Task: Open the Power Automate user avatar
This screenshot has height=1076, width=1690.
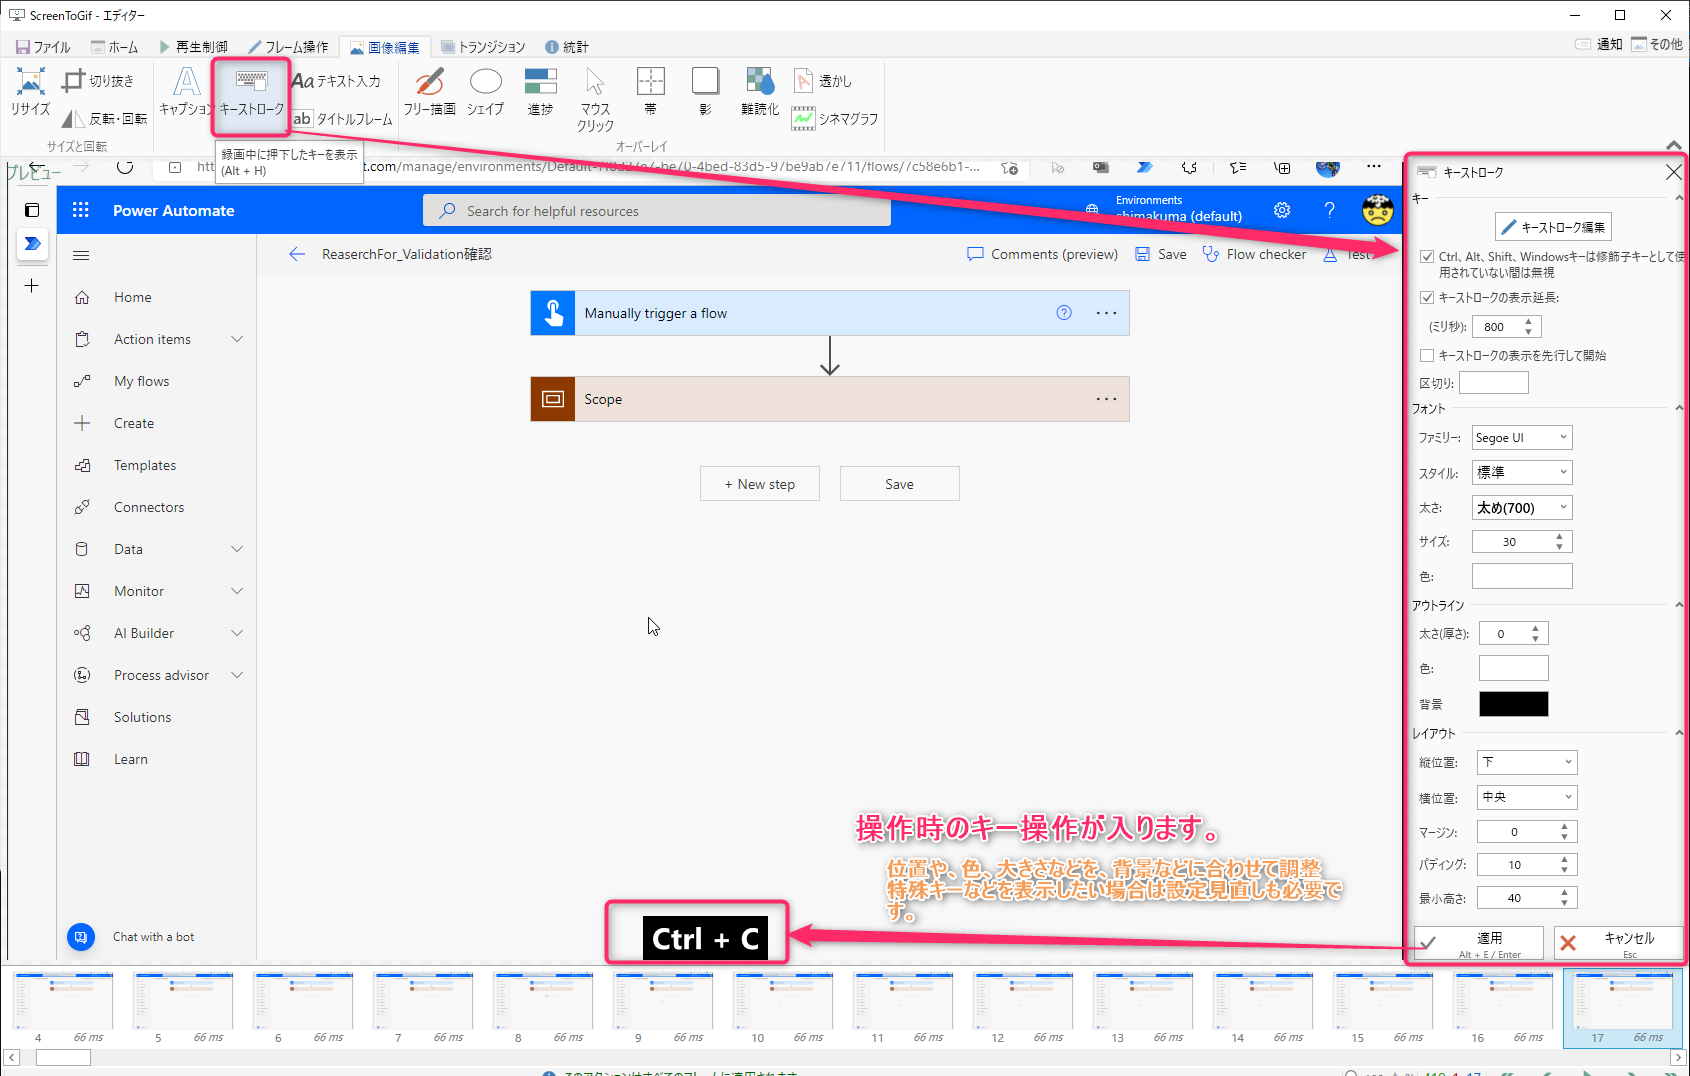Action: pyautogui.click(x=1378, y=210)
